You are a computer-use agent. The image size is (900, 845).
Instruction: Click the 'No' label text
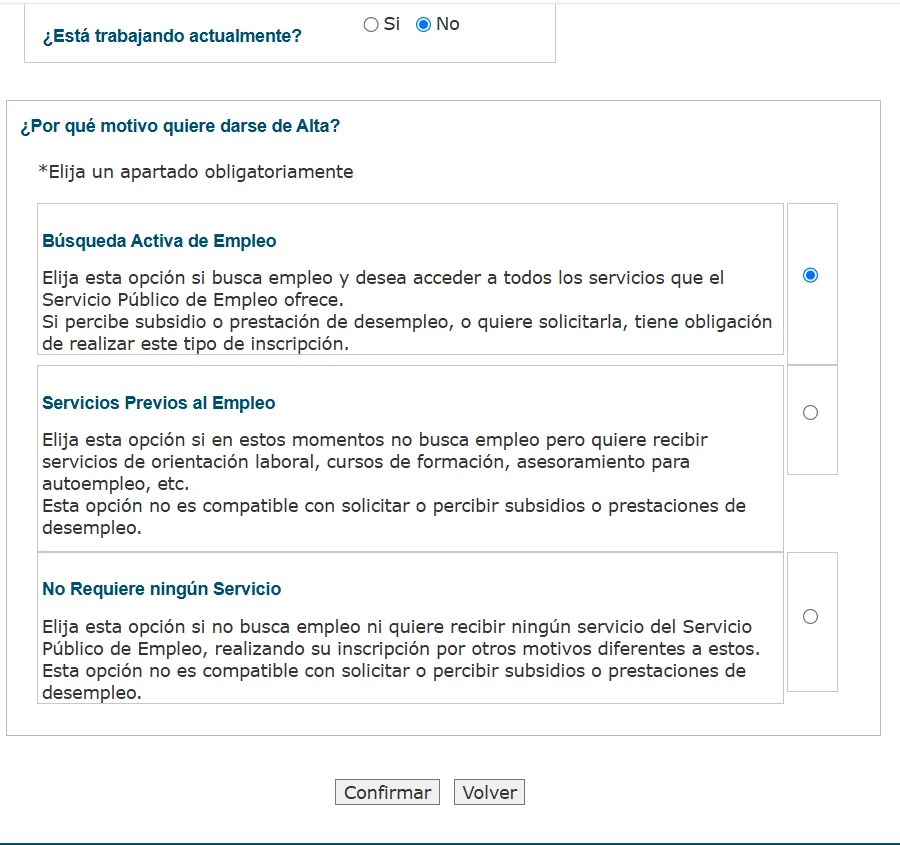tap(448, 24)
